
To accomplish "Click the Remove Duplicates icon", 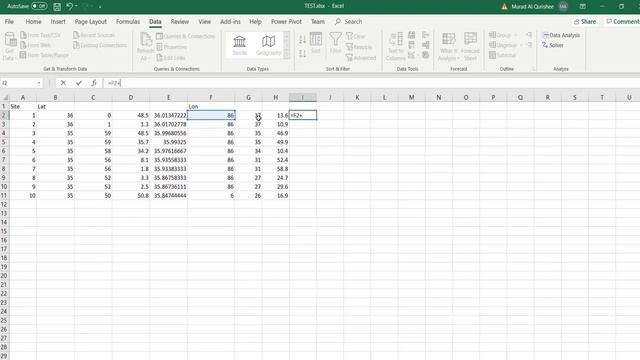I will point(411,45).
